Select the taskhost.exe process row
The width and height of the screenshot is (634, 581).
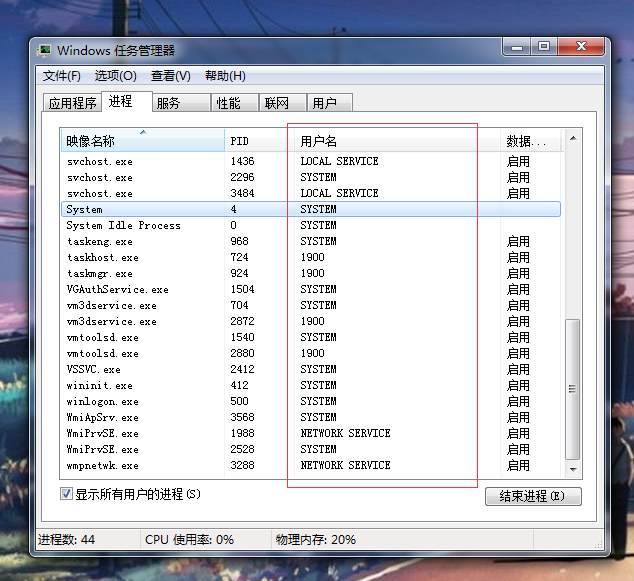point(311,257)
